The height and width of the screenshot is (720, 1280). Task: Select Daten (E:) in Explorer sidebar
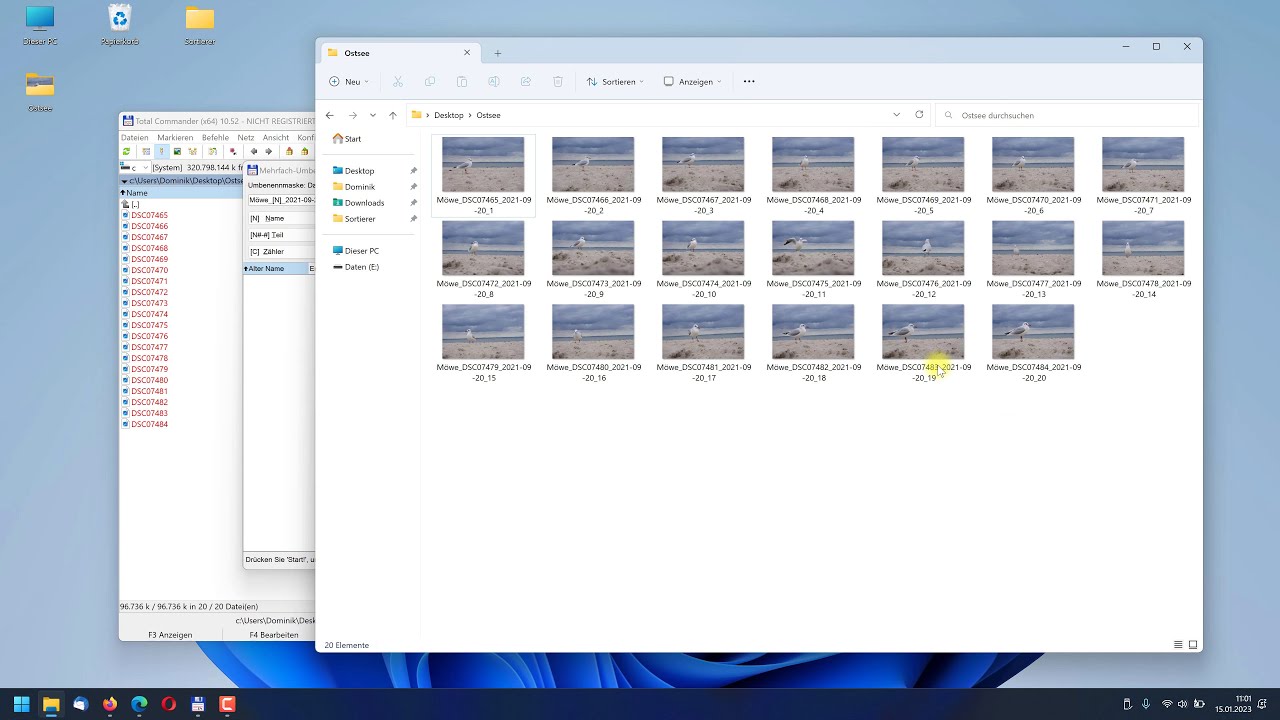pyautogui.click(x=361, y=267)
